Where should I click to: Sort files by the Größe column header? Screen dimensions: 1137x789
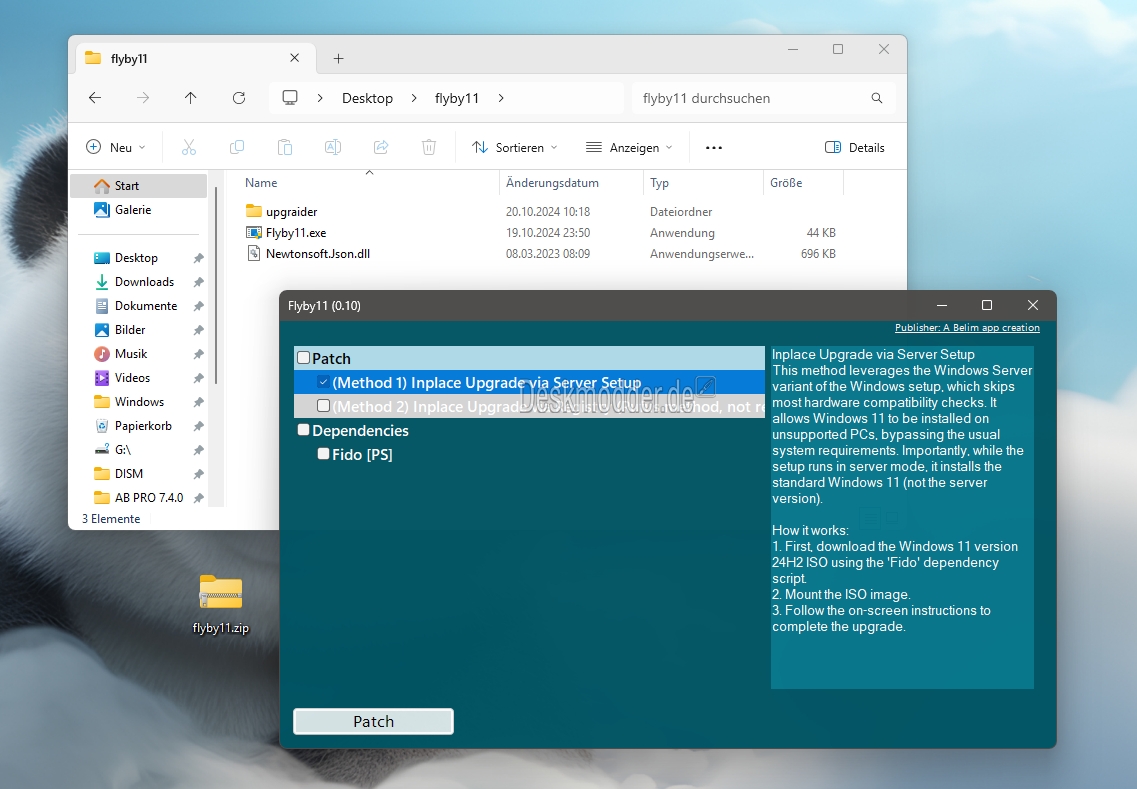click(803, 183)
